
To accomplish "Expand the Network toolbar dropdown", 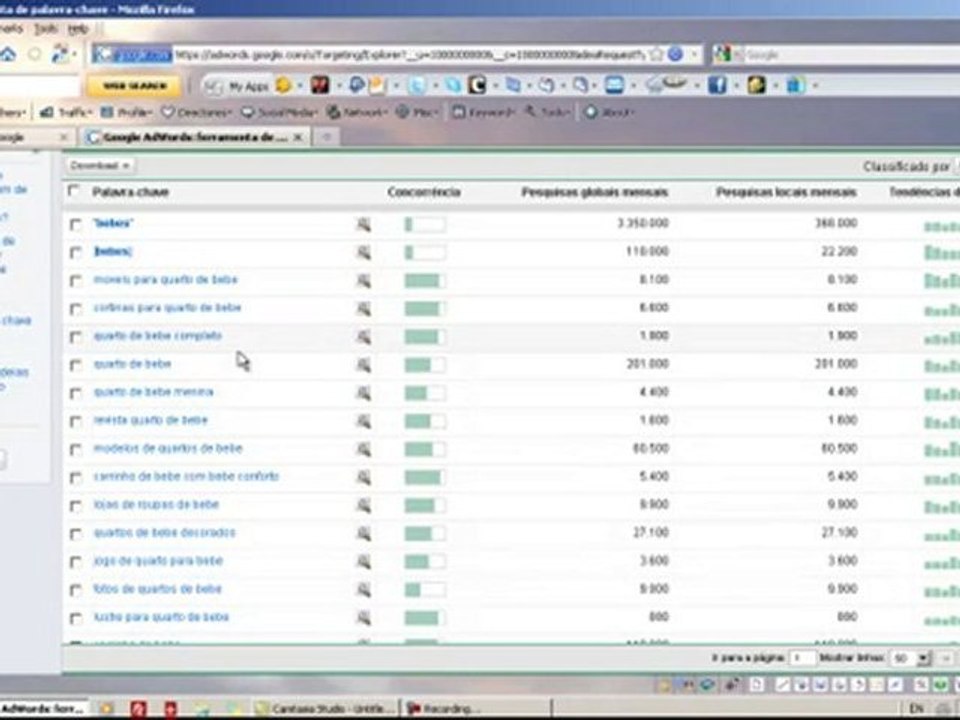I will (x=357, y=113).
